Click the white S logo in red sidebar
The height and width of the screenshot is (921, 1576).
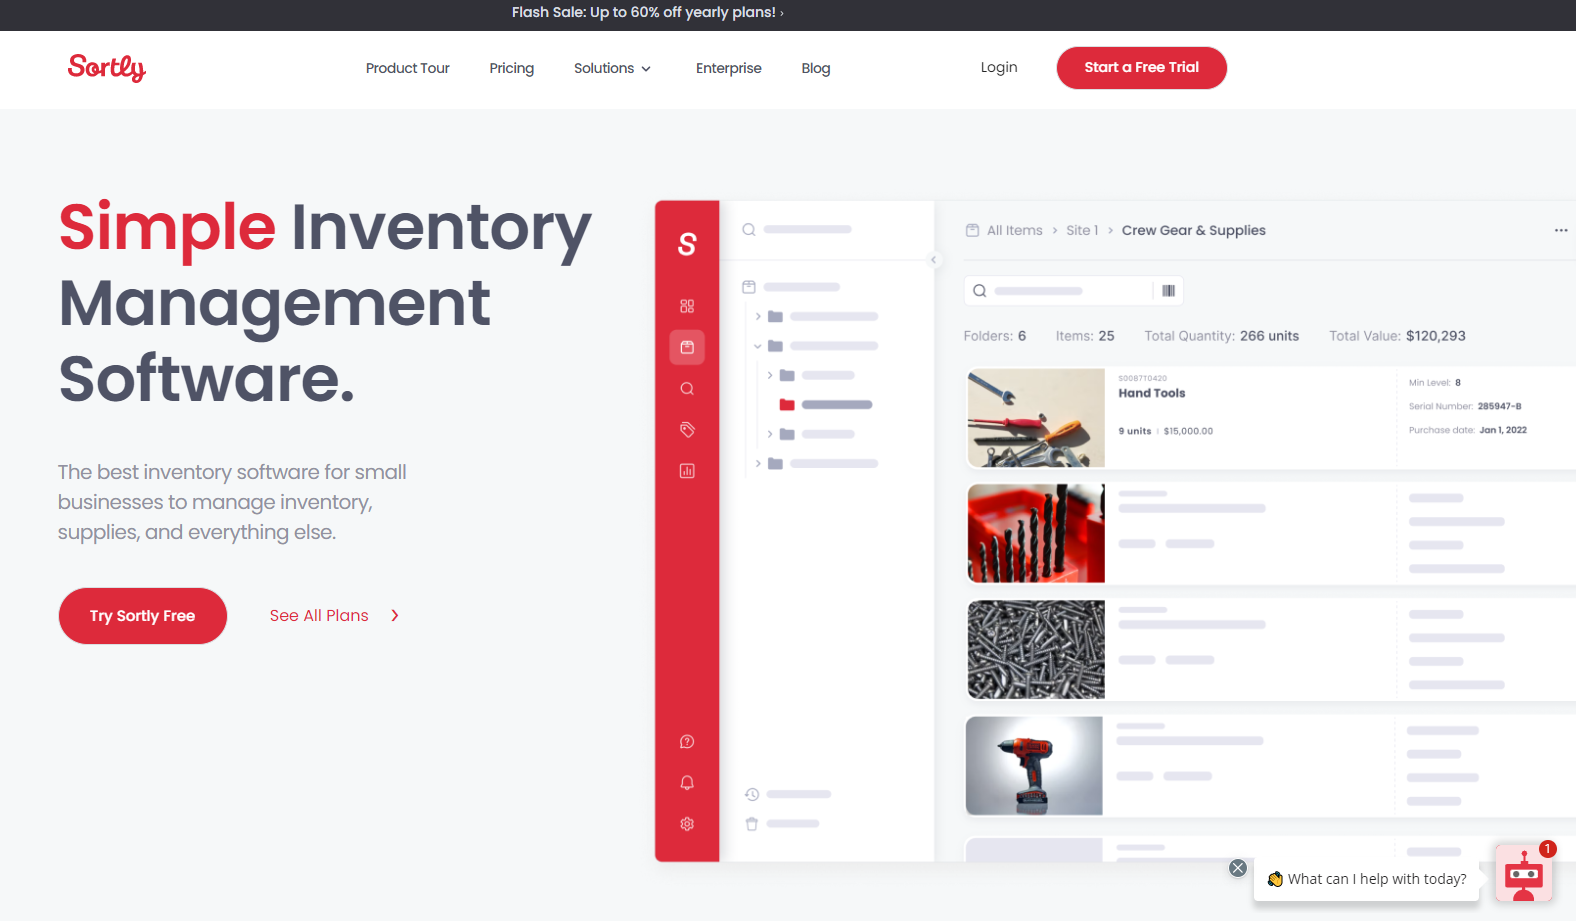(687, 244)
